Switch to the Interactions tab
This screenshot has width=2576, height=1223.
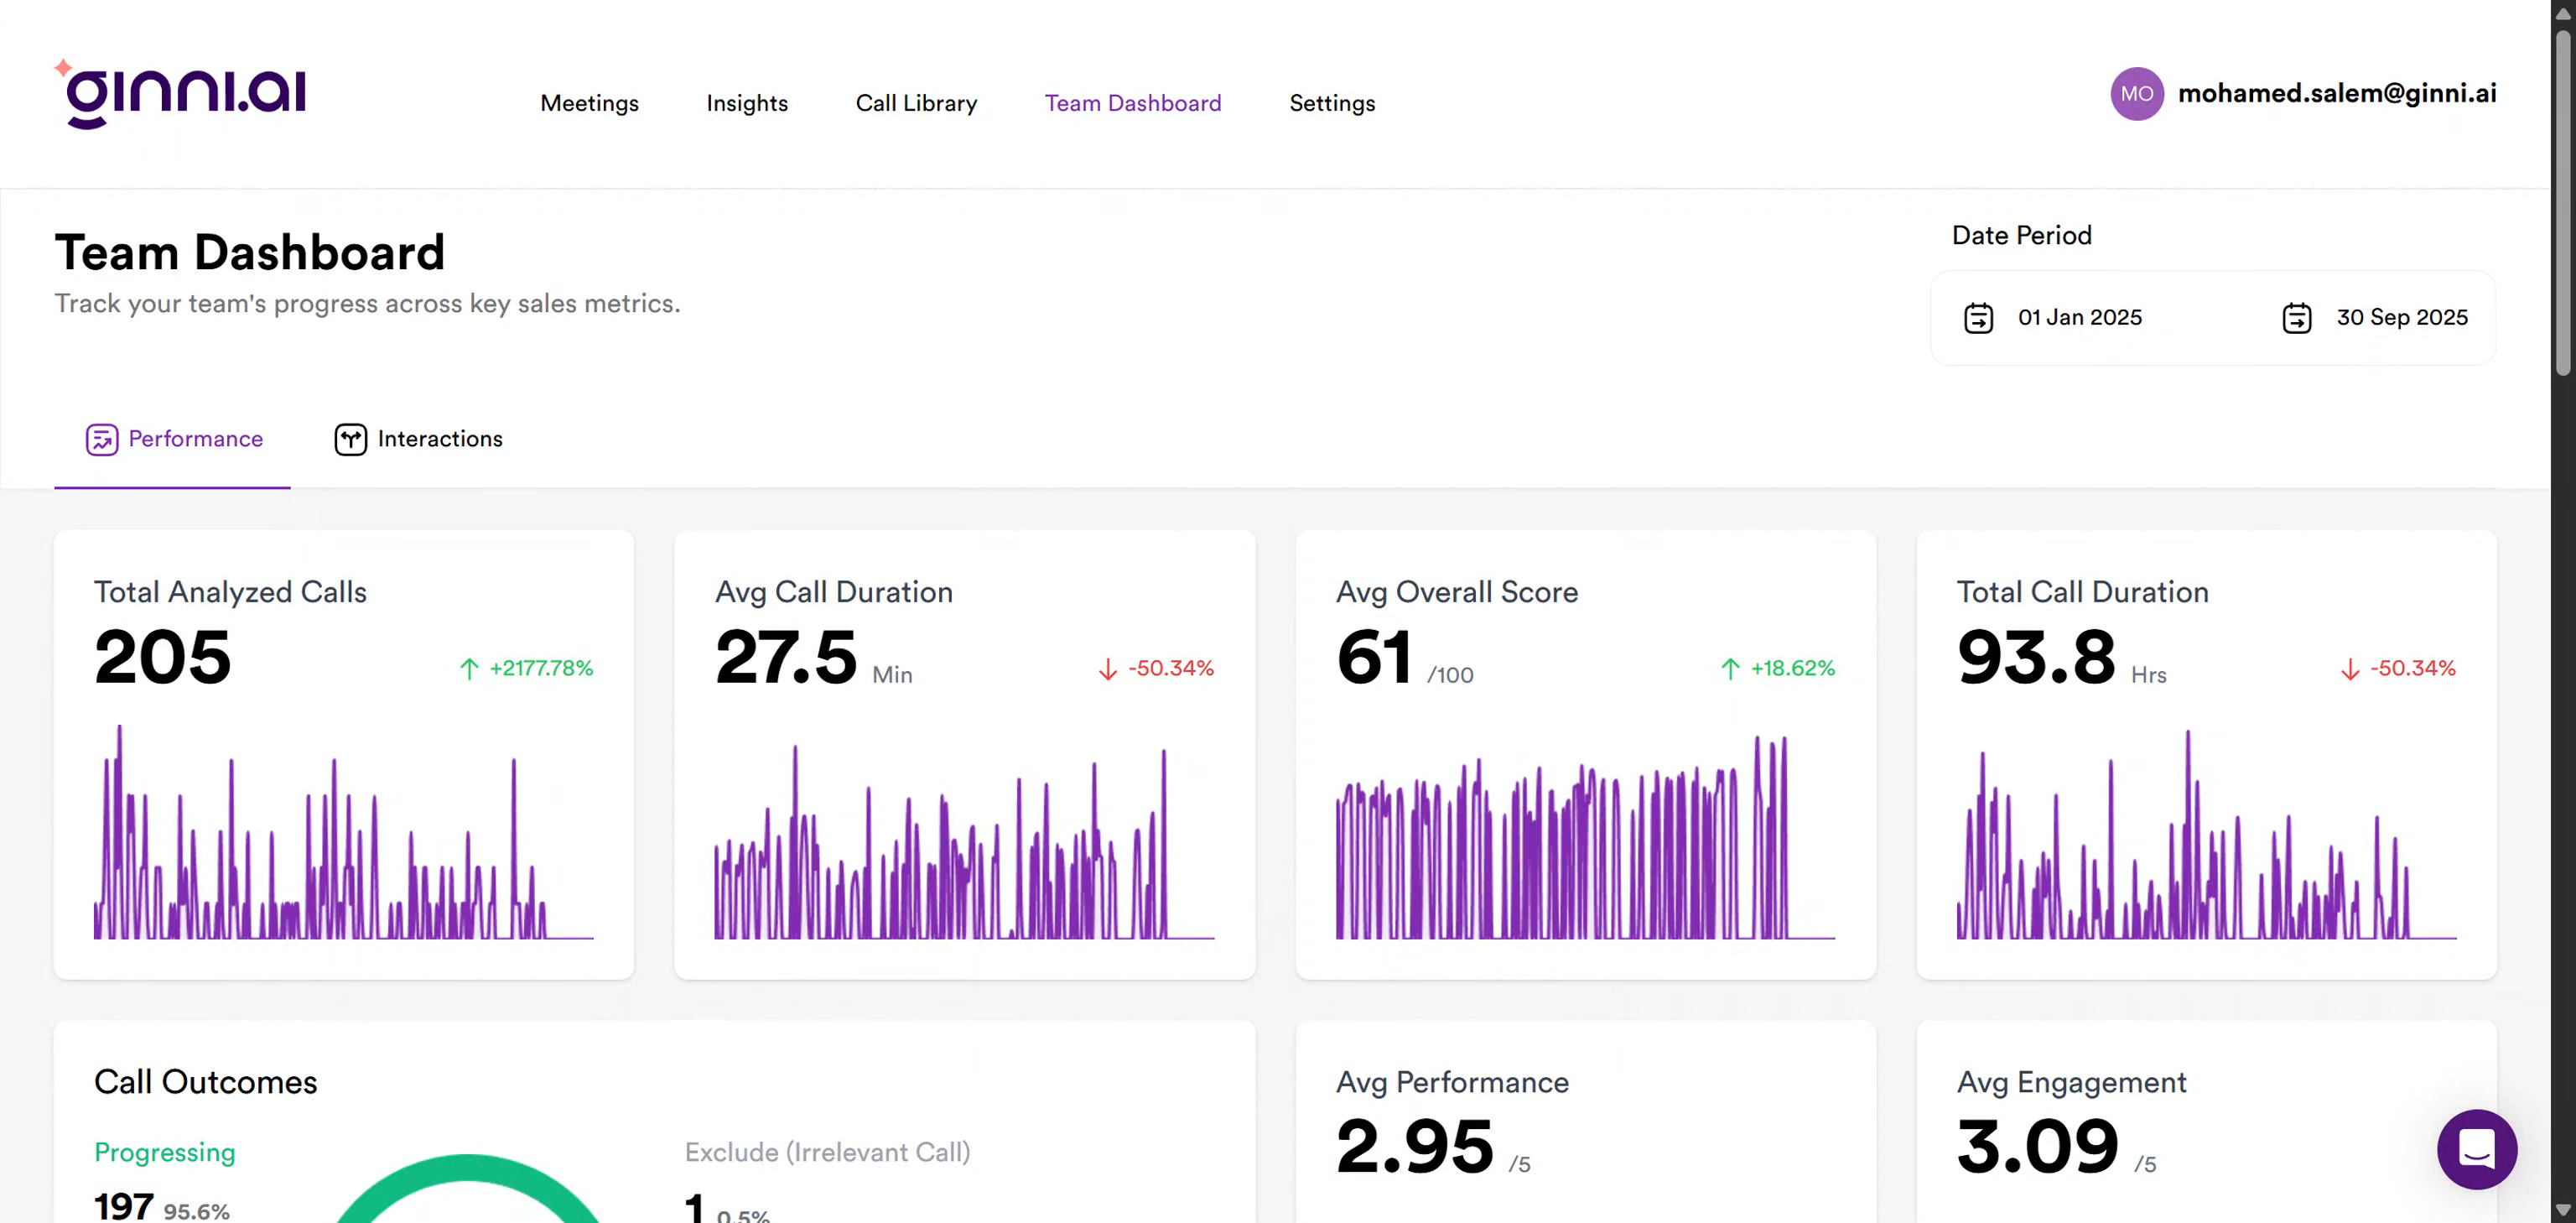pos(439,439)
